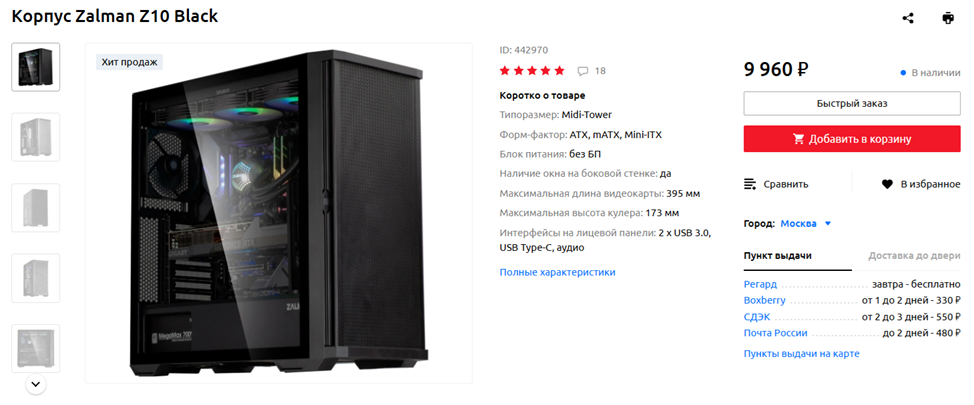Switch to the Доставка до двери tab
This screenshot has height=405, width=974.
tap(914, 255)
